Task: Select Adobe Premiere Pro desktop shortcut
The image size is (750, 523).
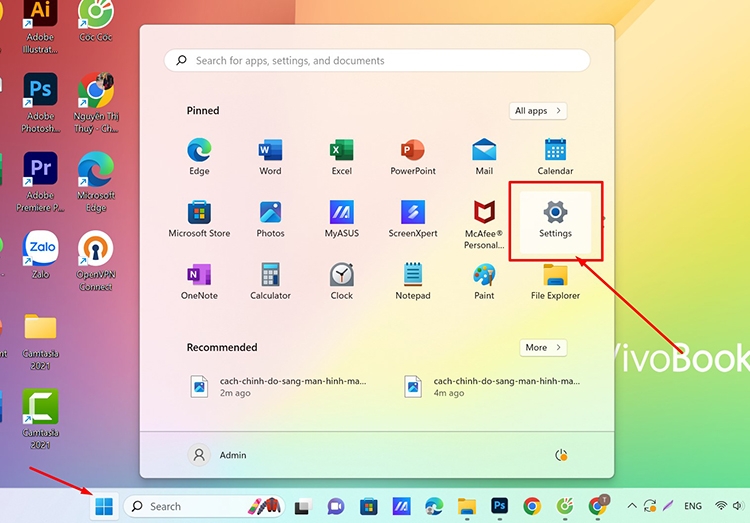Action: tap(41, 182)
